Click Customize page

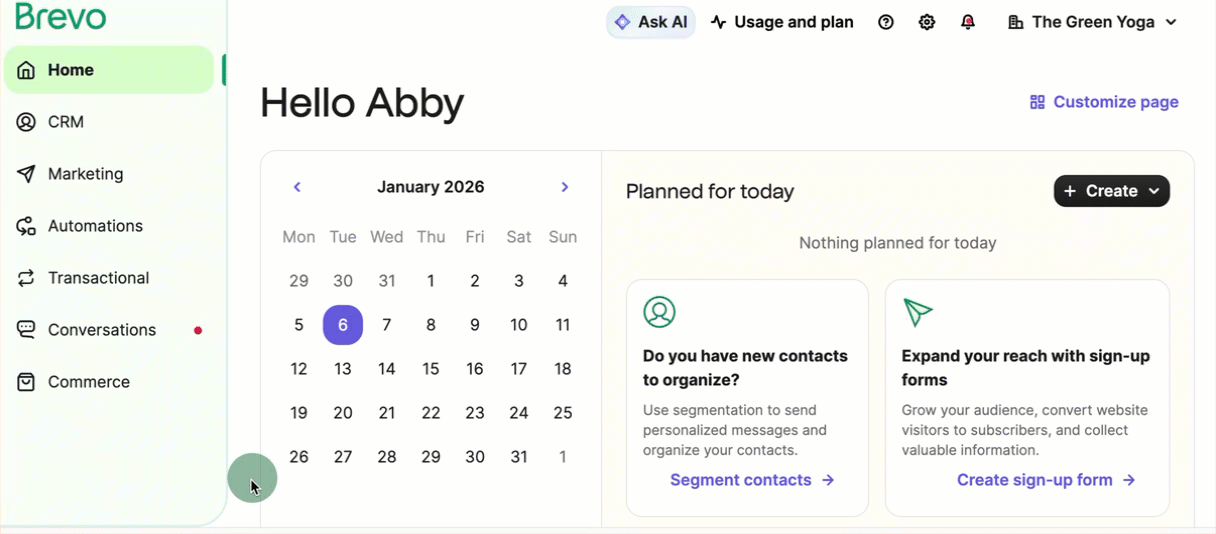pyautogui.click(x=1104, y=102)
